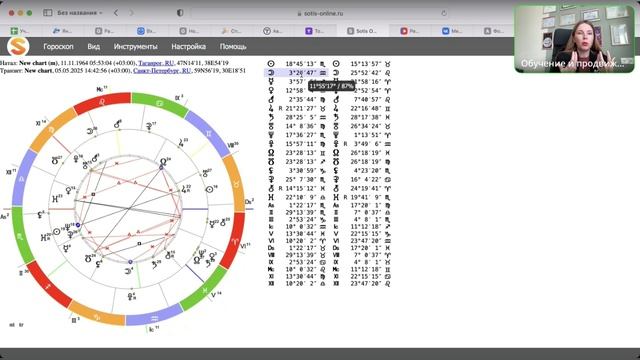
Task: Expand the Без названия tab group dropdown
Action: pos(80,13)
